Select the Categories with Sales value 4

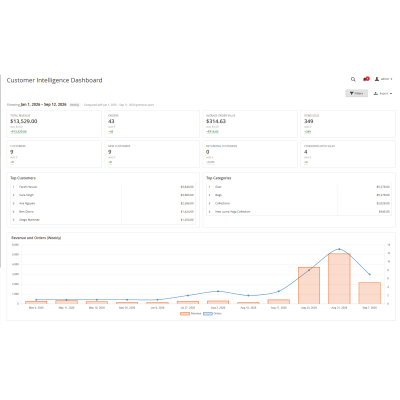tap(306, 152)
